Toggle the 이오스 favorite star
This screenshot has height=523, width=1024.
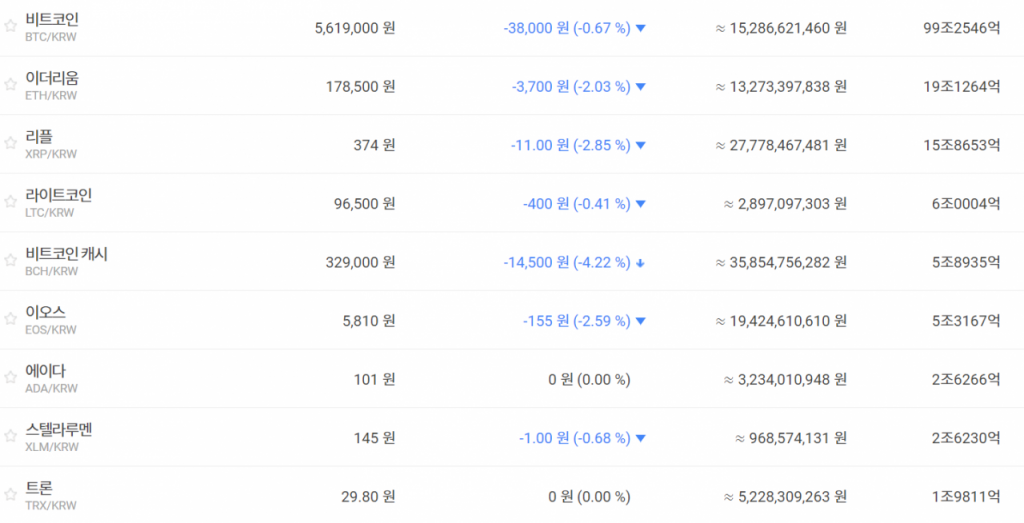(x=10, y=319)
